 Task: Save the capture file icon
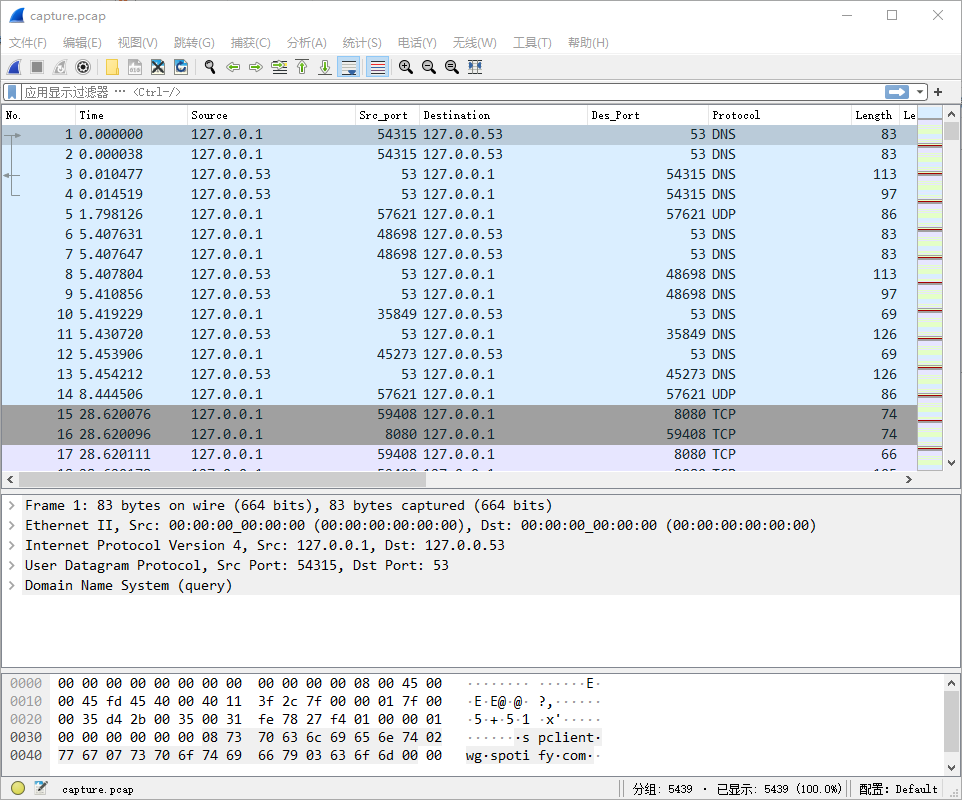pyautogui.click(x=135, y=67)
